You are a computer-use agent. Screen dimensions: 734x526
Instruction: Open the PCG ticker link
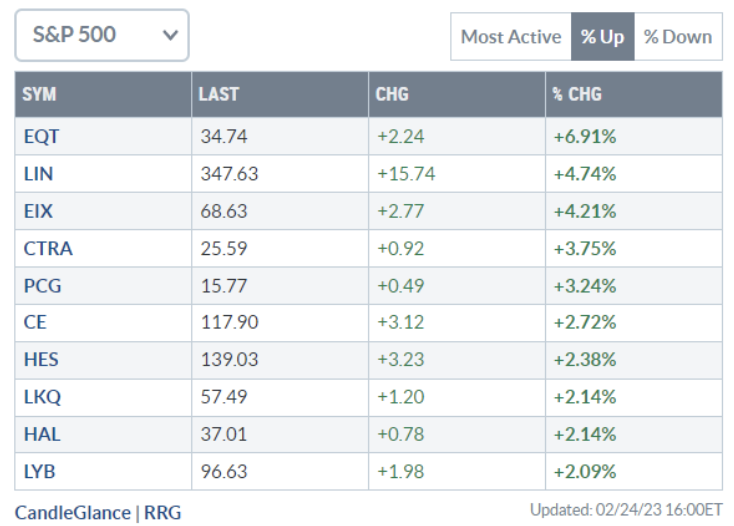pos(42,285)
